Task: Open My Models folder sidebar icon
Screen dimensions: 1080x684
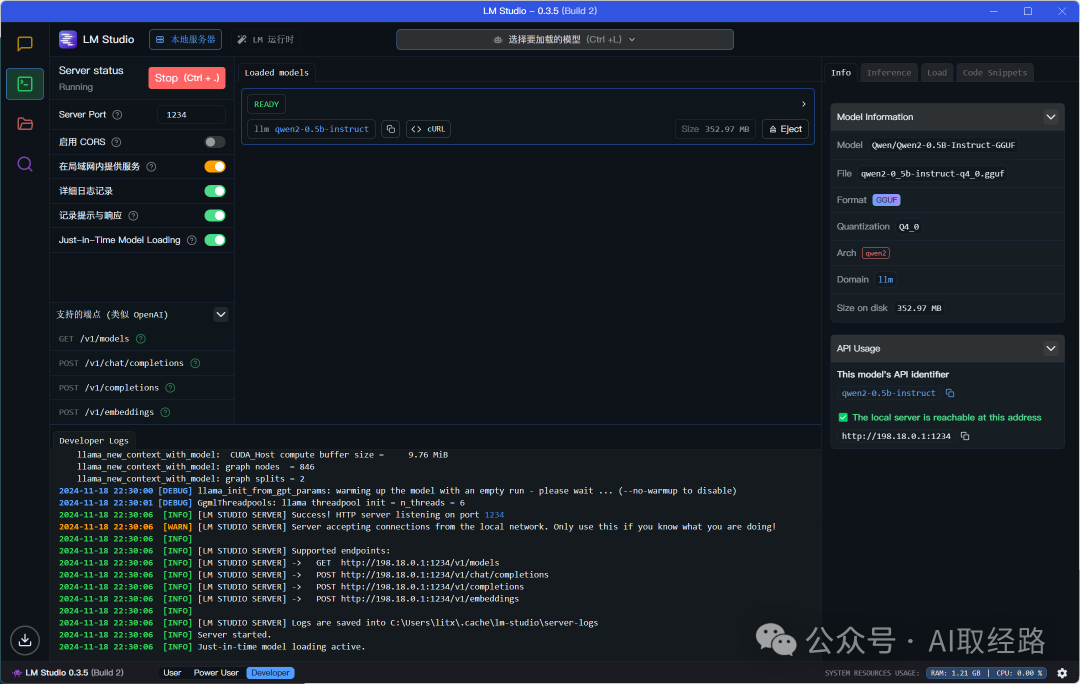Action: [25, 124]
